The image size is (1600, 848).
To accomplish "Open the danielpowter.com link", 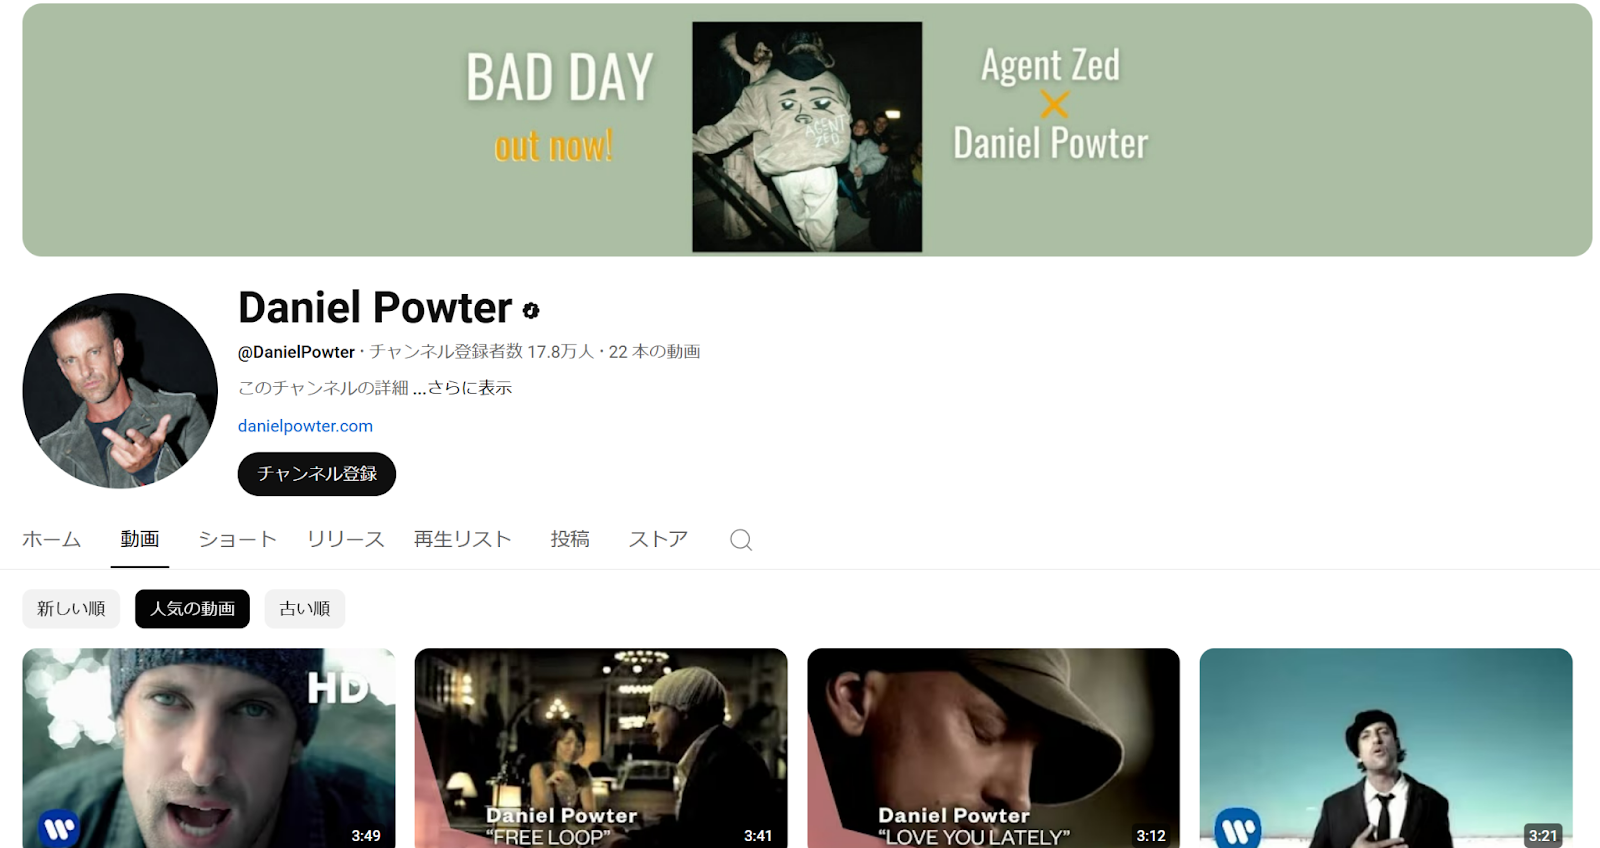I will 305,426.
